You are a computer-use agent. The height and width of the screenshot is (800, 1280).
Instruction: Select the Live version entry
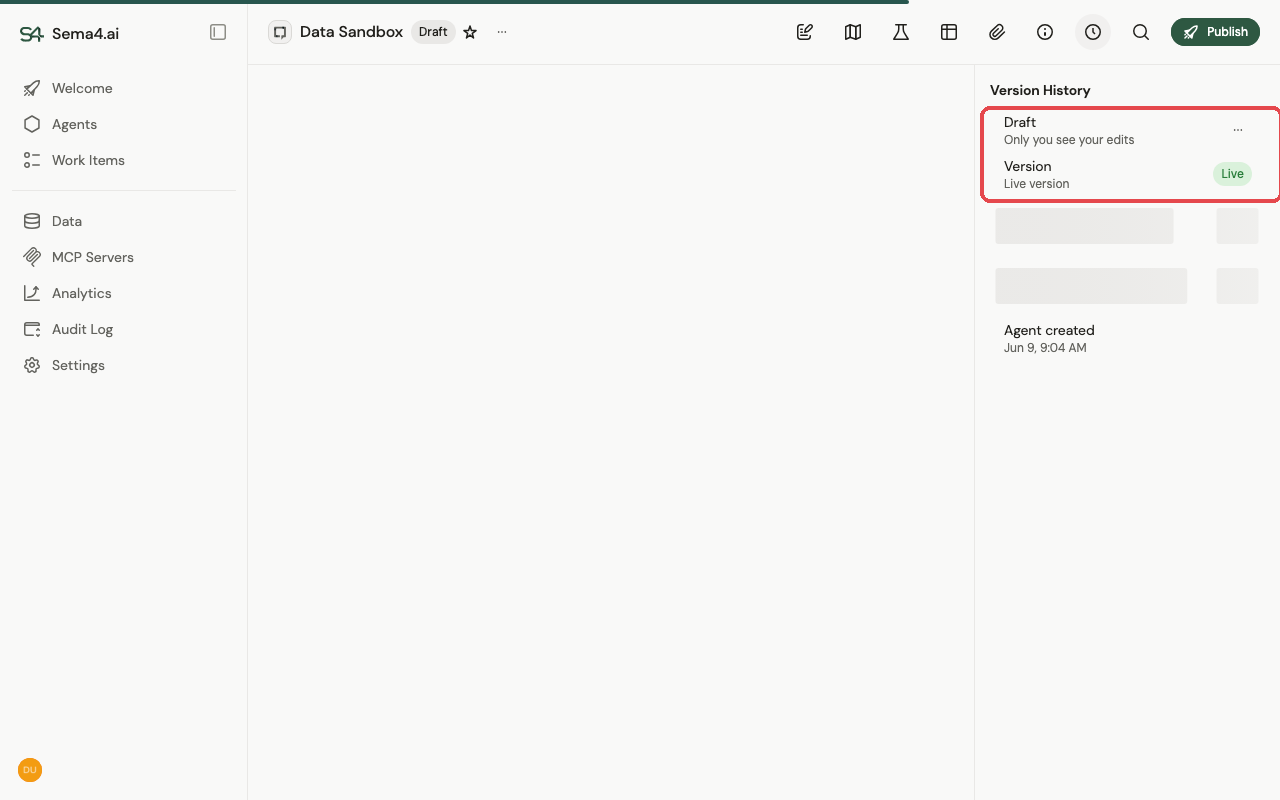1130,174
